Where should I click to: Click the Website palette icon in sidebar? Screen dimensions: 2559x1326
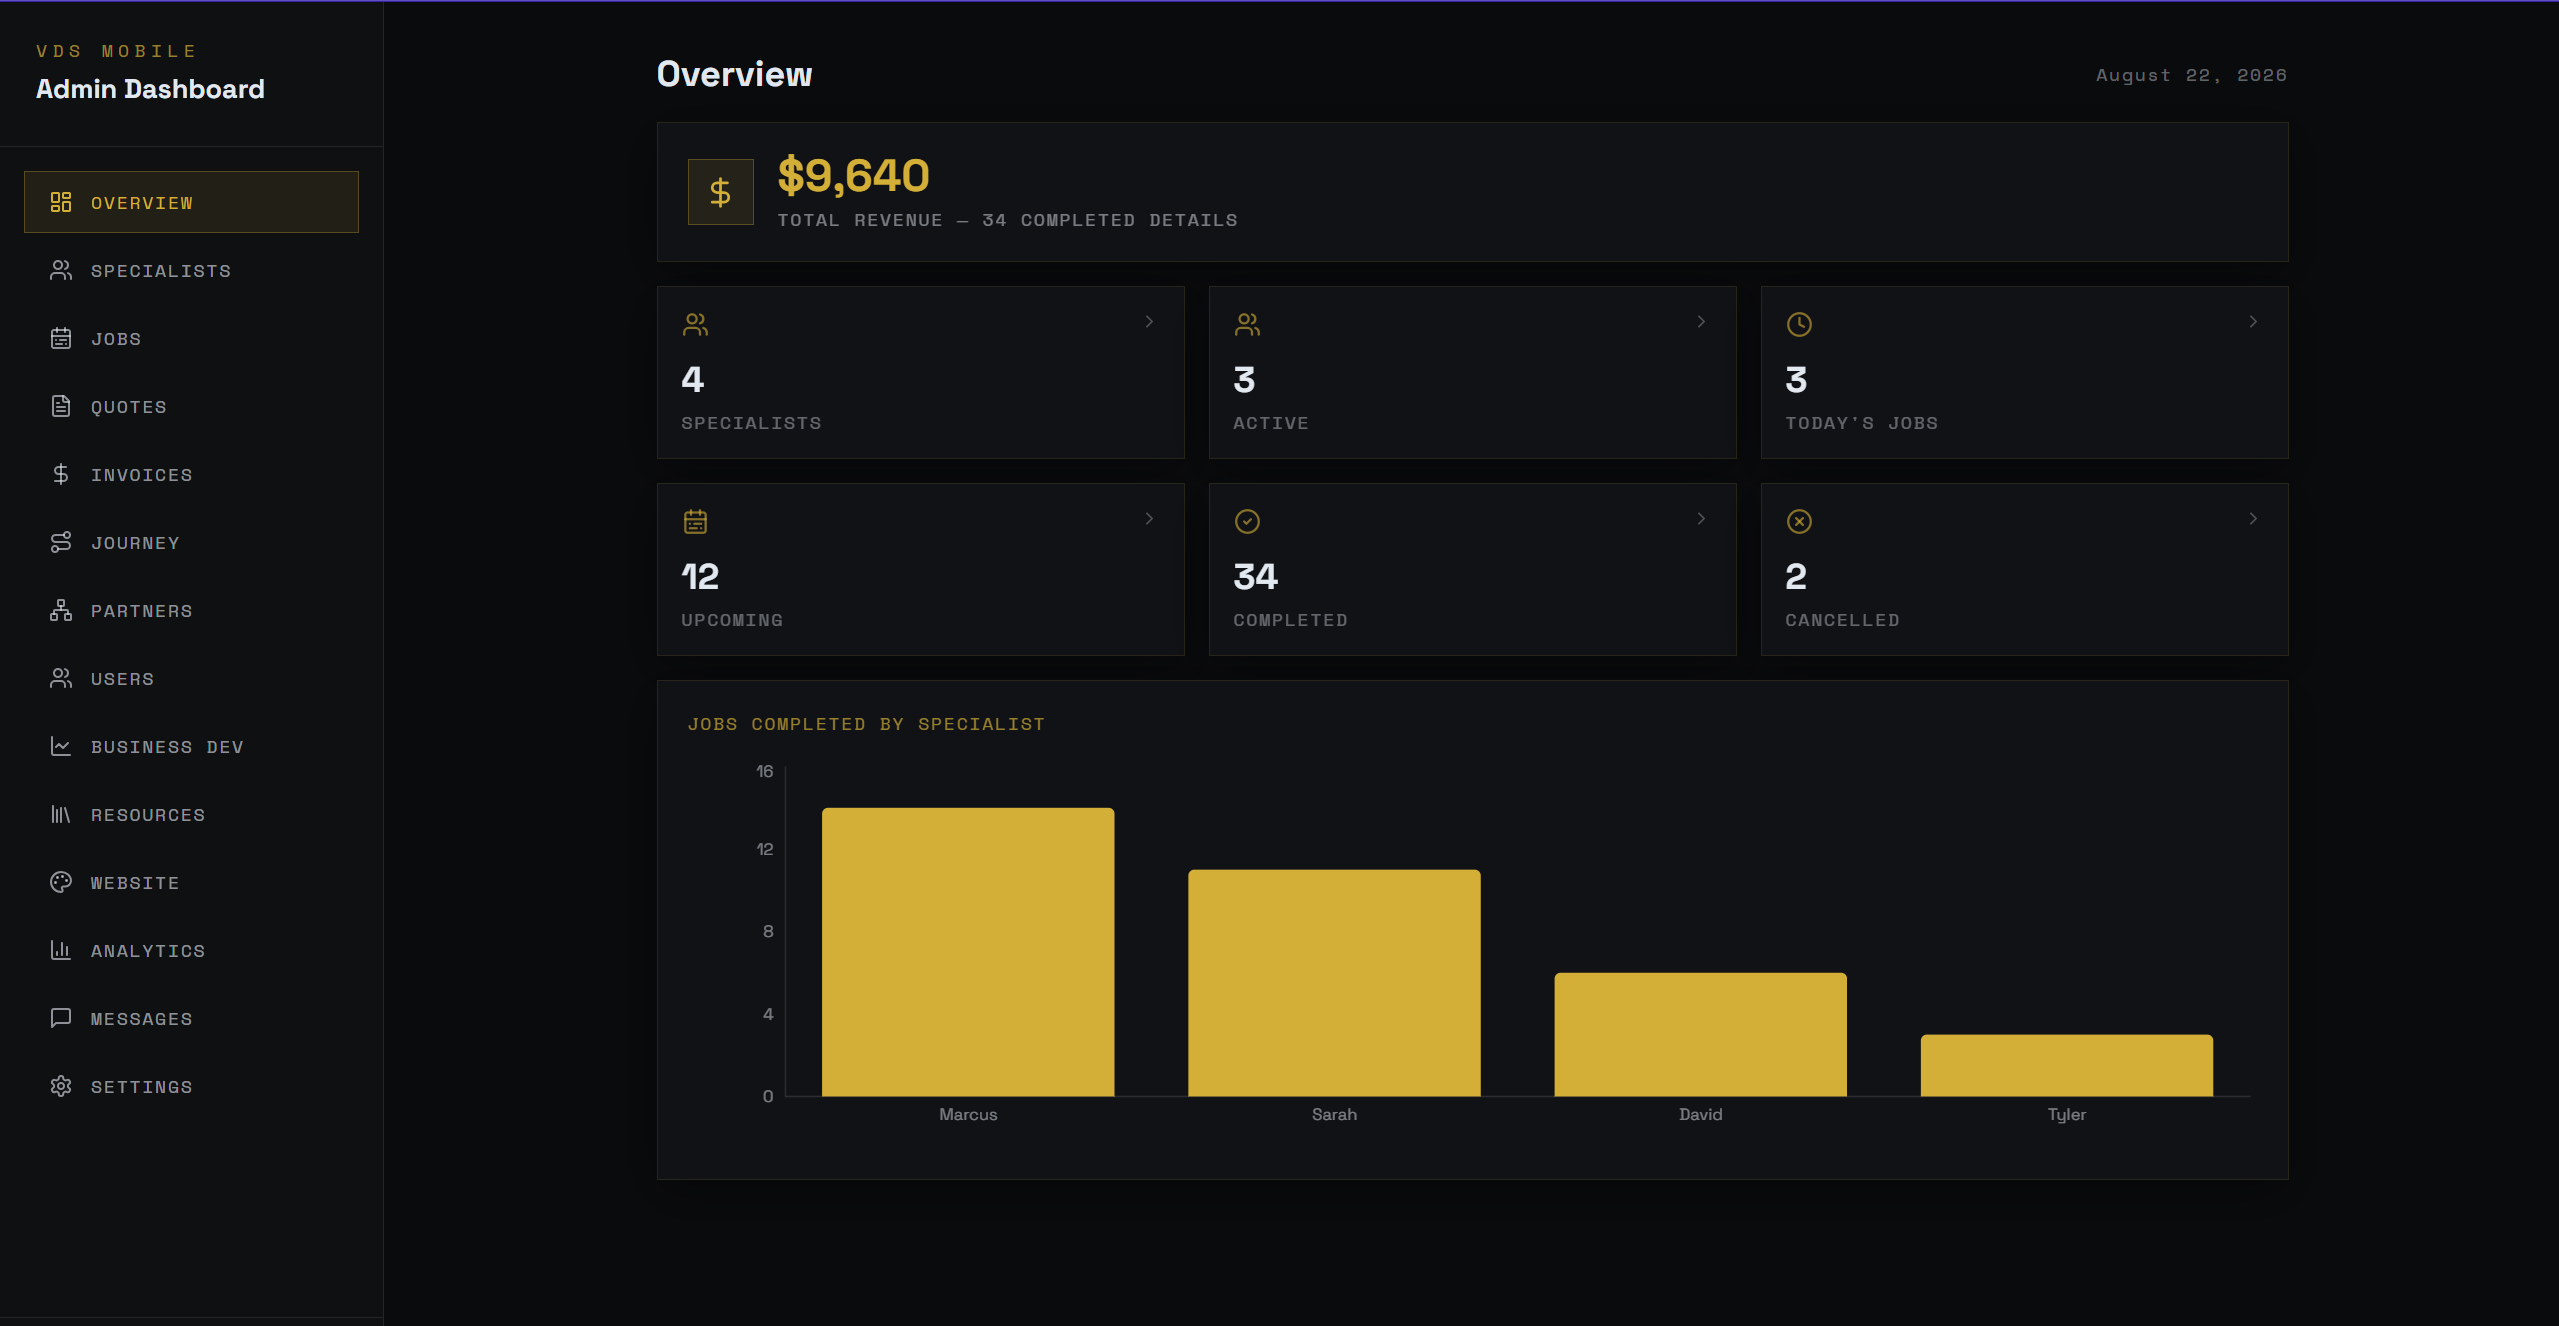(61, 882)
